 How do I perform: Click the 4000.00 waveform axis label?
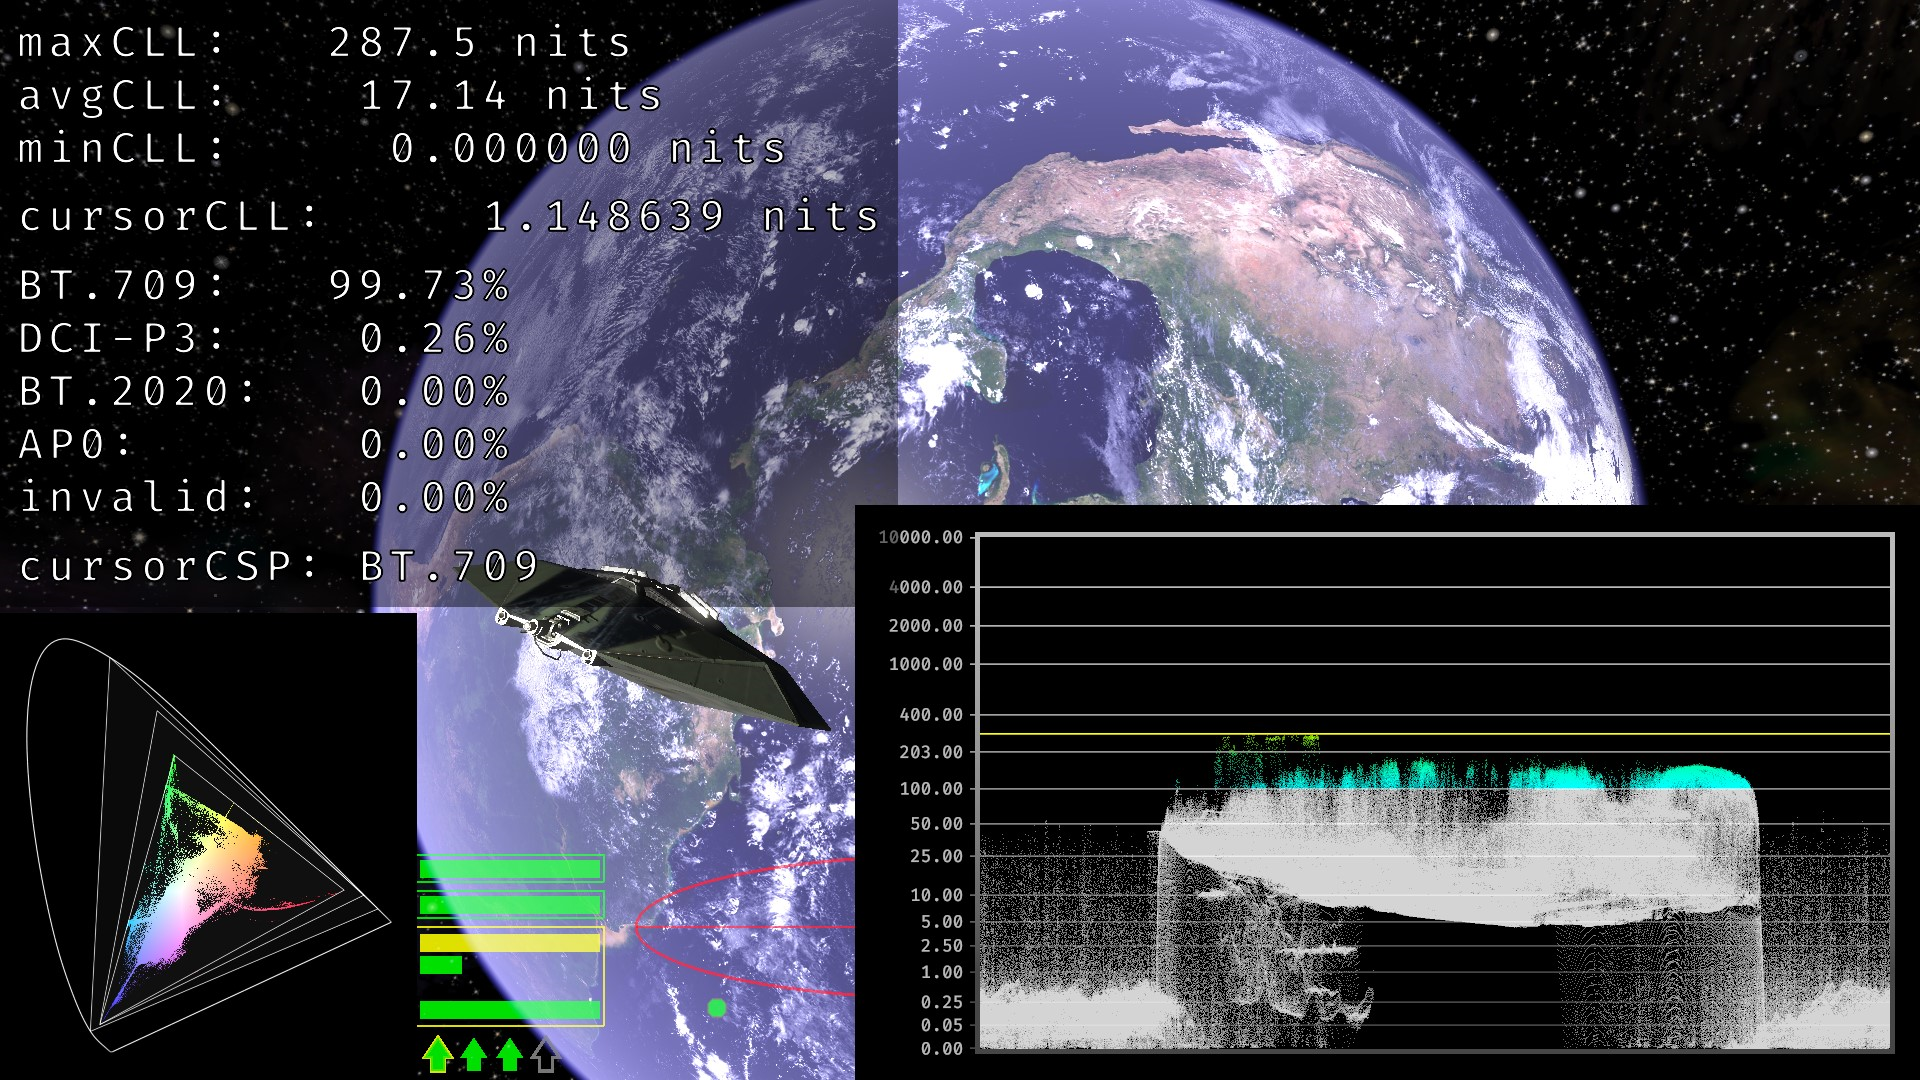926,588
